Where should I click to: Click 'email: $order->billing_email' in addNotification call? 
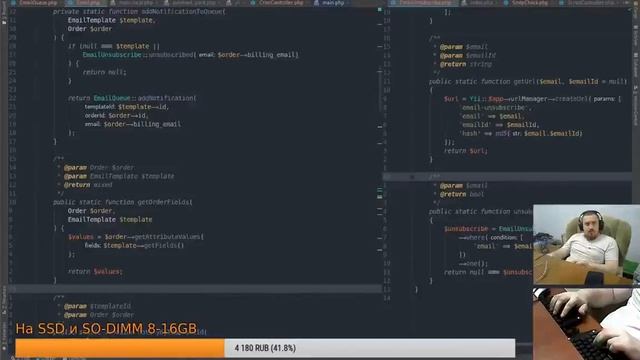133,124
